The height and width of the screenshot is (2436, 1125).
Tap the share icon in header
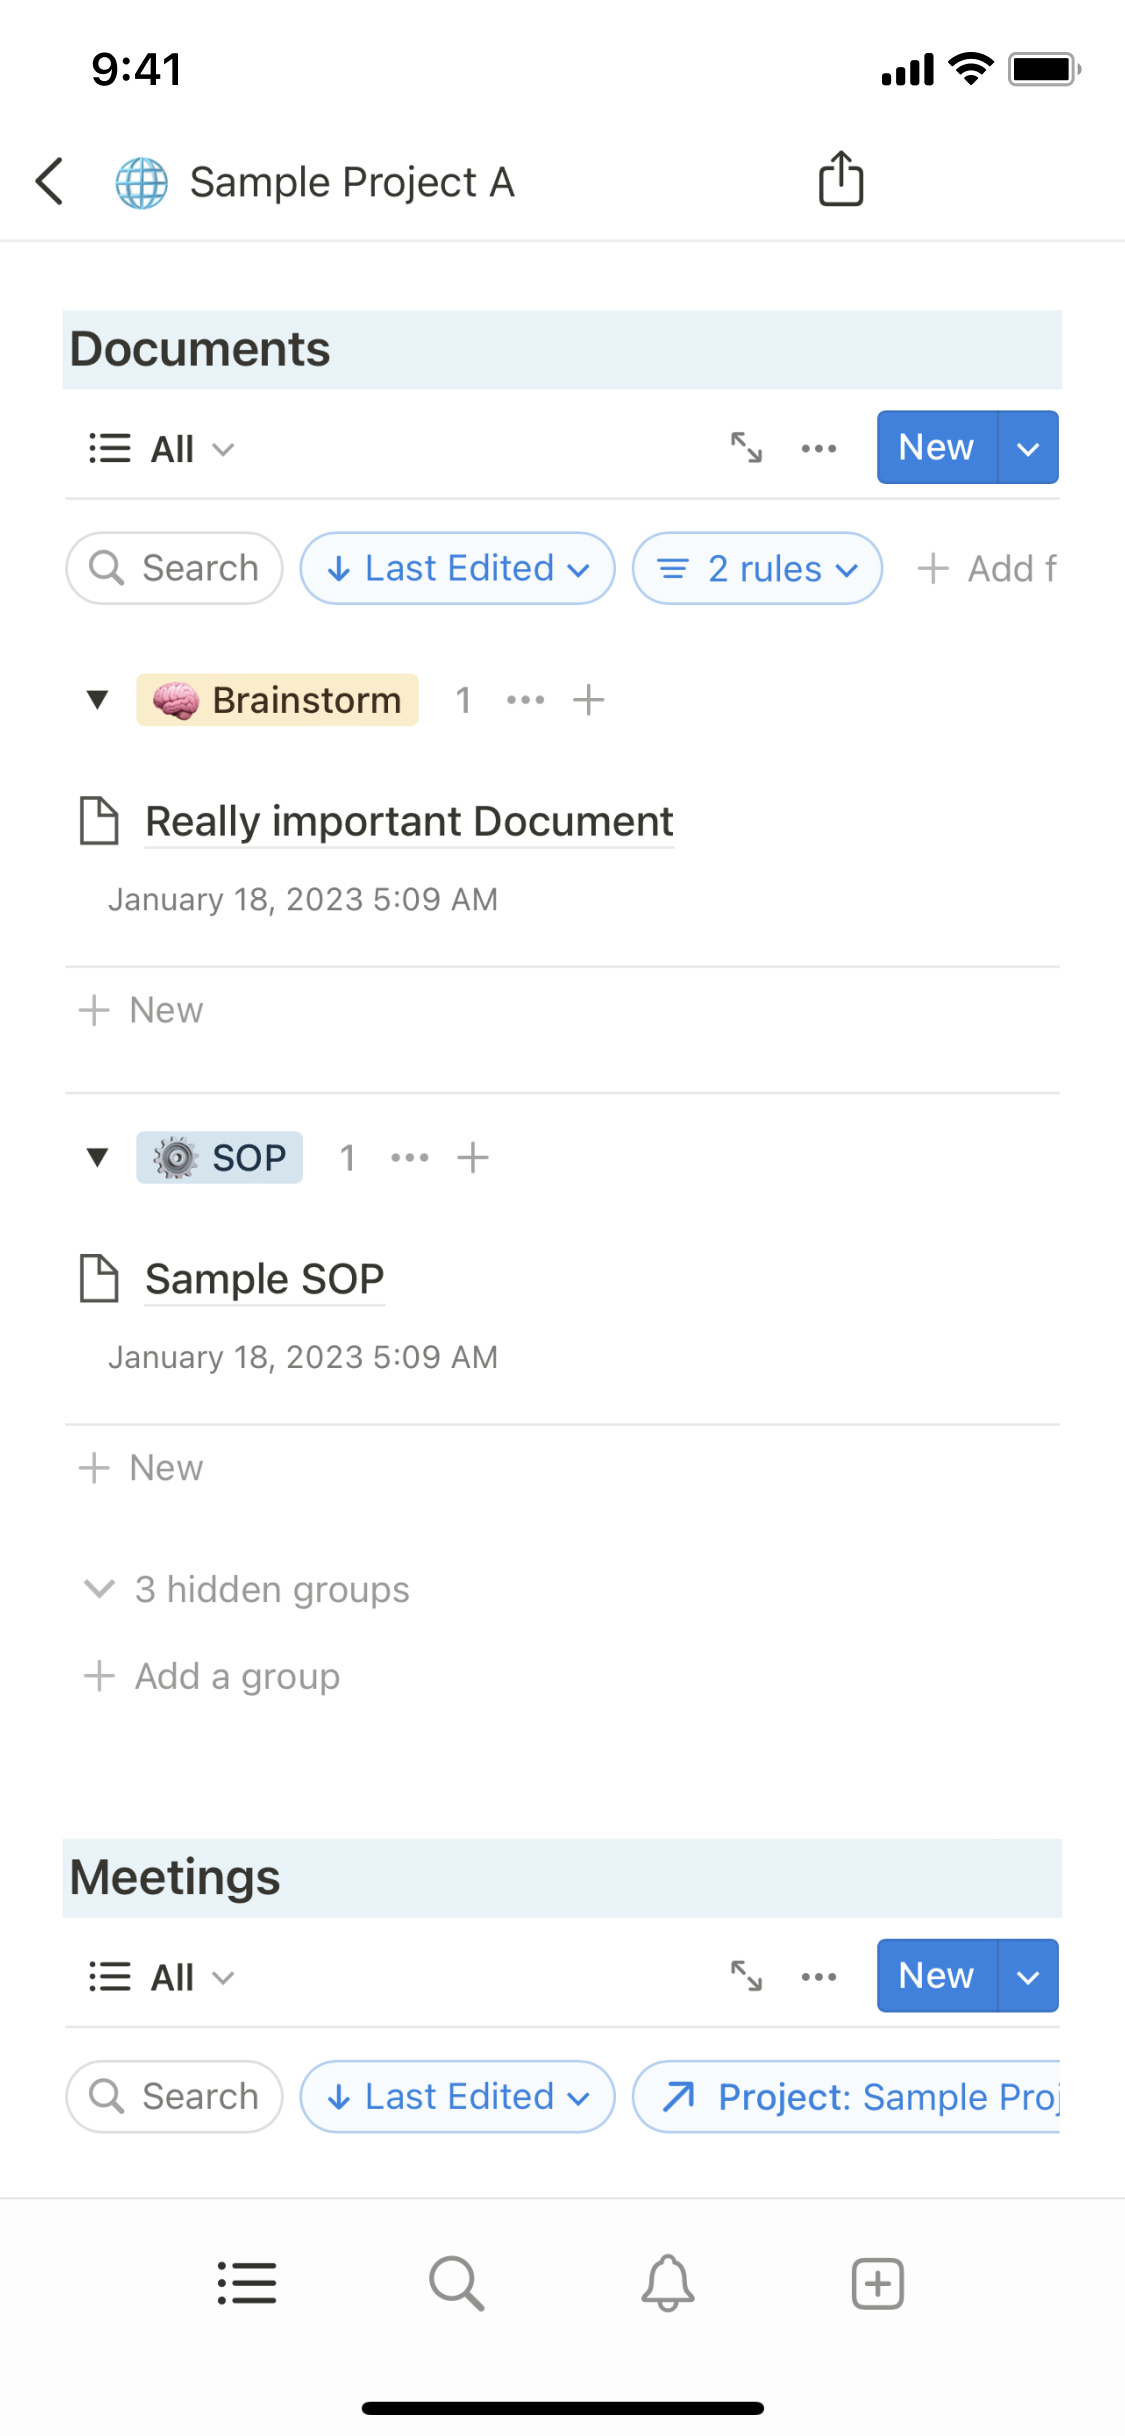tap(840, 180)
